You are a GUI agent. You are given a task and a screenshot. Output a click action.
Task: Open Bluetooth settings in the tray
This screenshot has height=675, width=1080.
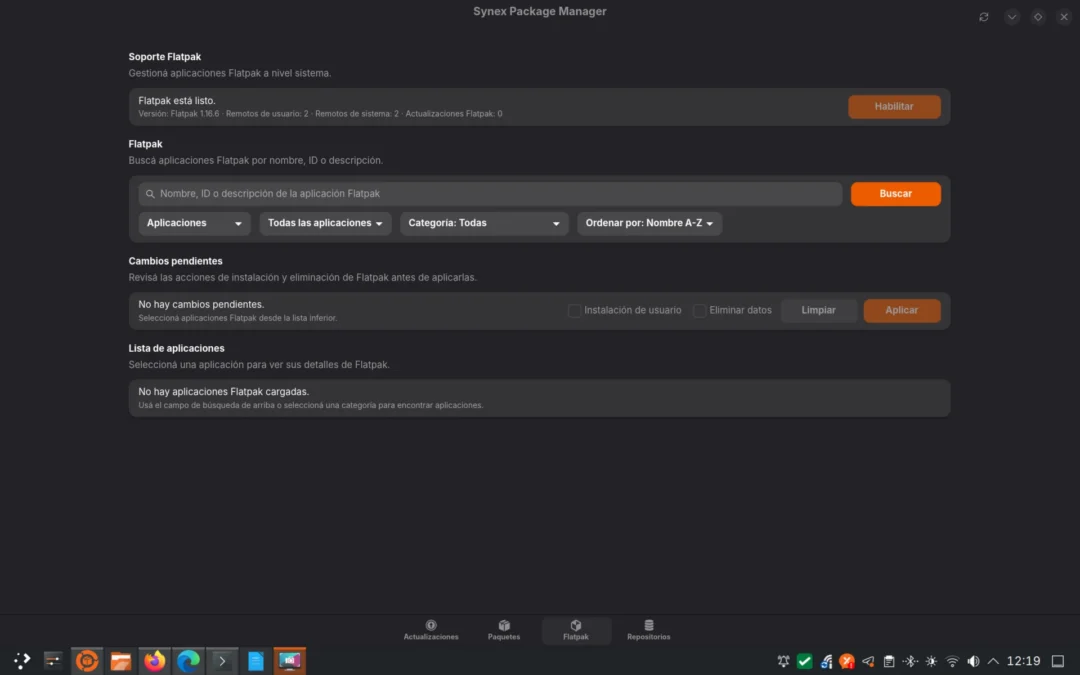click(910, 661)
